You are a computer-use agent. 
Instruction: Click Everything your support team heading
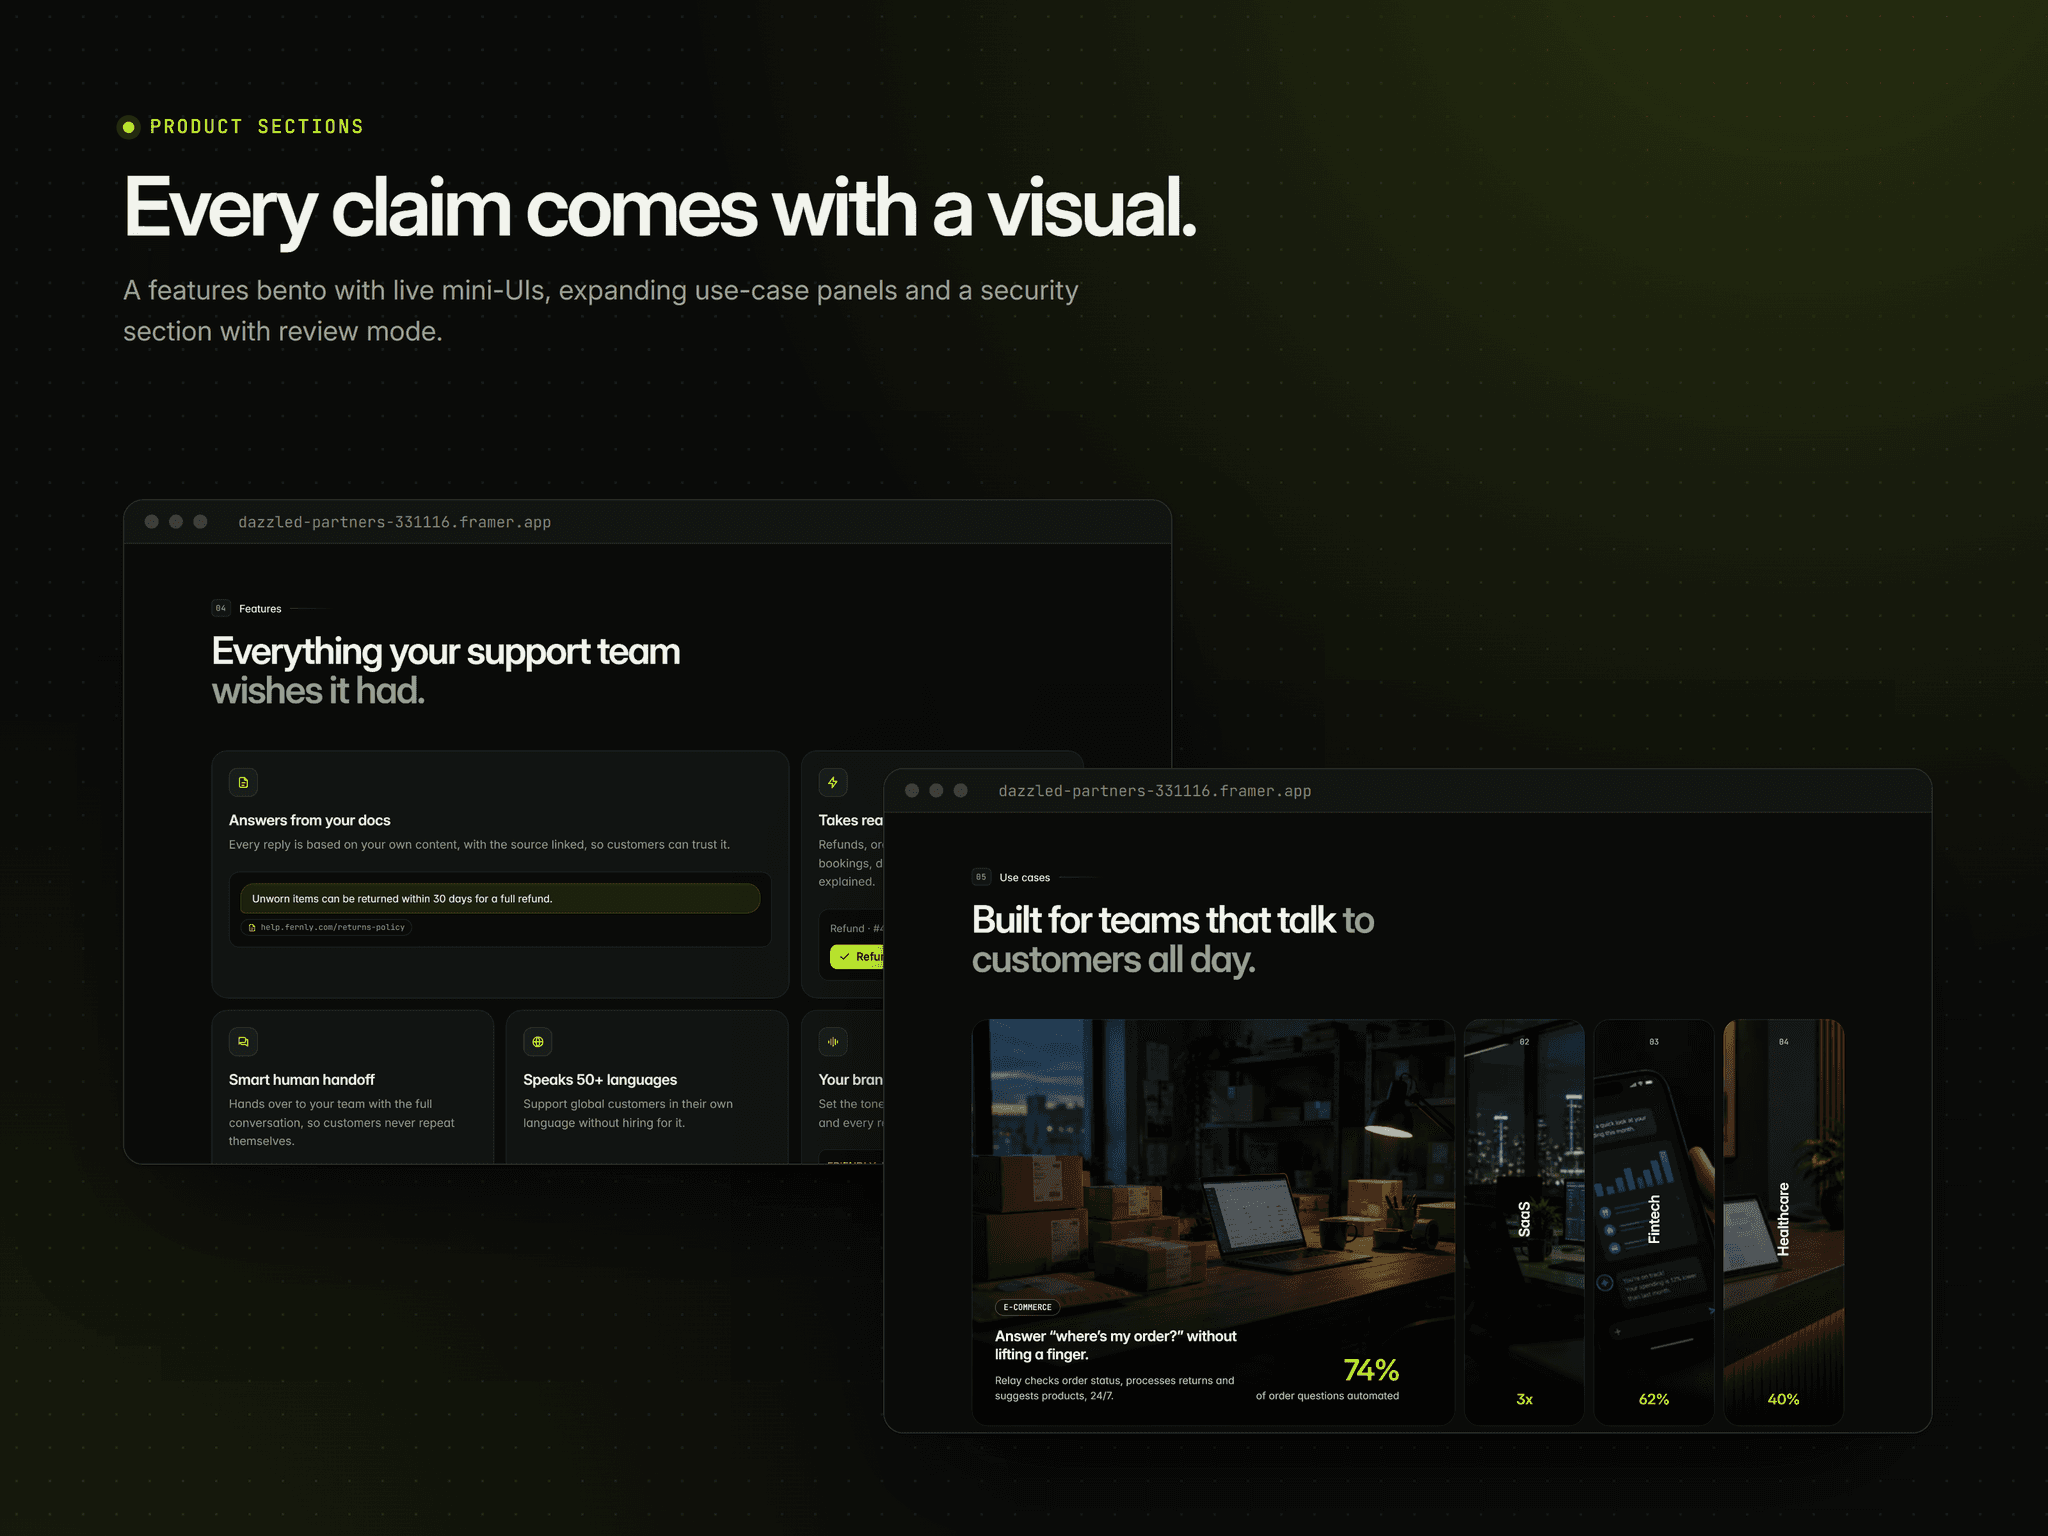446,670
